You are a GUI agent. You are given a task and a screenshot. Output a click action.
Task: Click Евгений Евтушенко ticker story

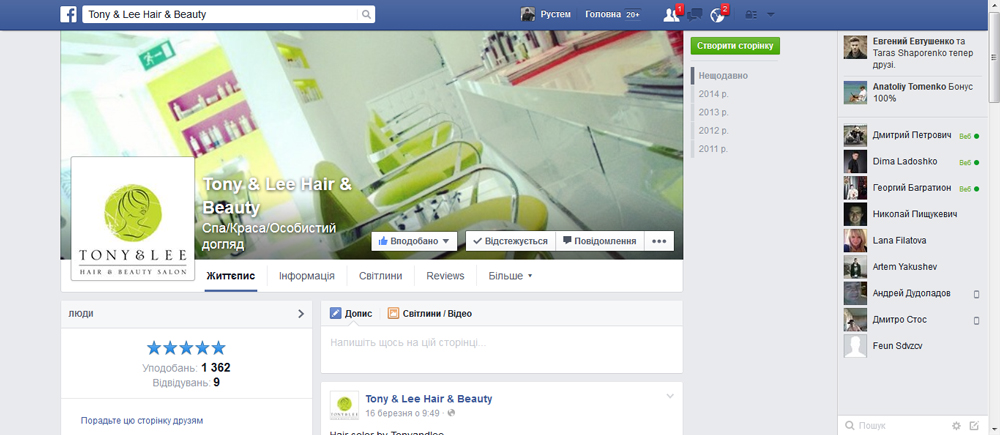(912, 52)
